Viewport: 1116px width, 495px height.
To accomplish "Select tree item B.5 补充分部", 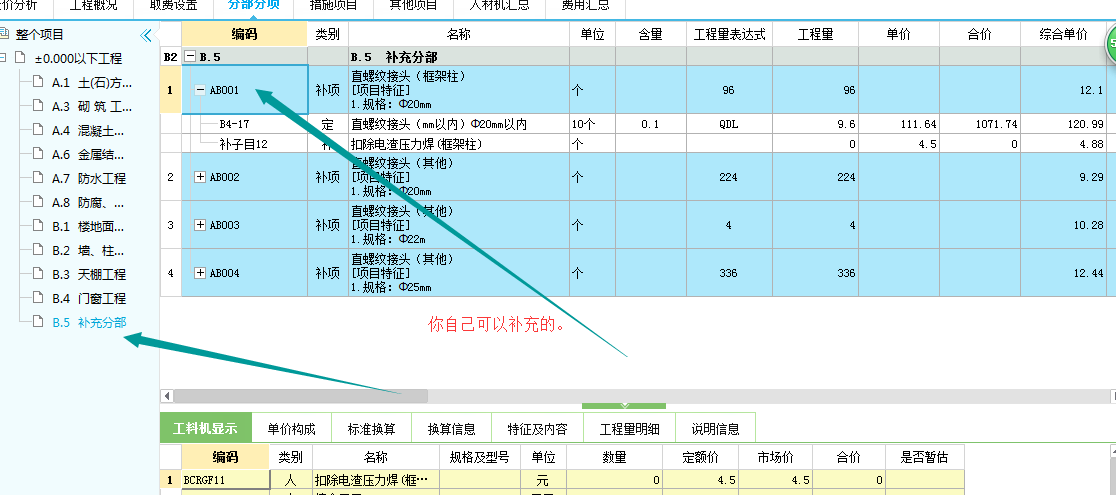I will pyautogui.click(x=89, y=322).
